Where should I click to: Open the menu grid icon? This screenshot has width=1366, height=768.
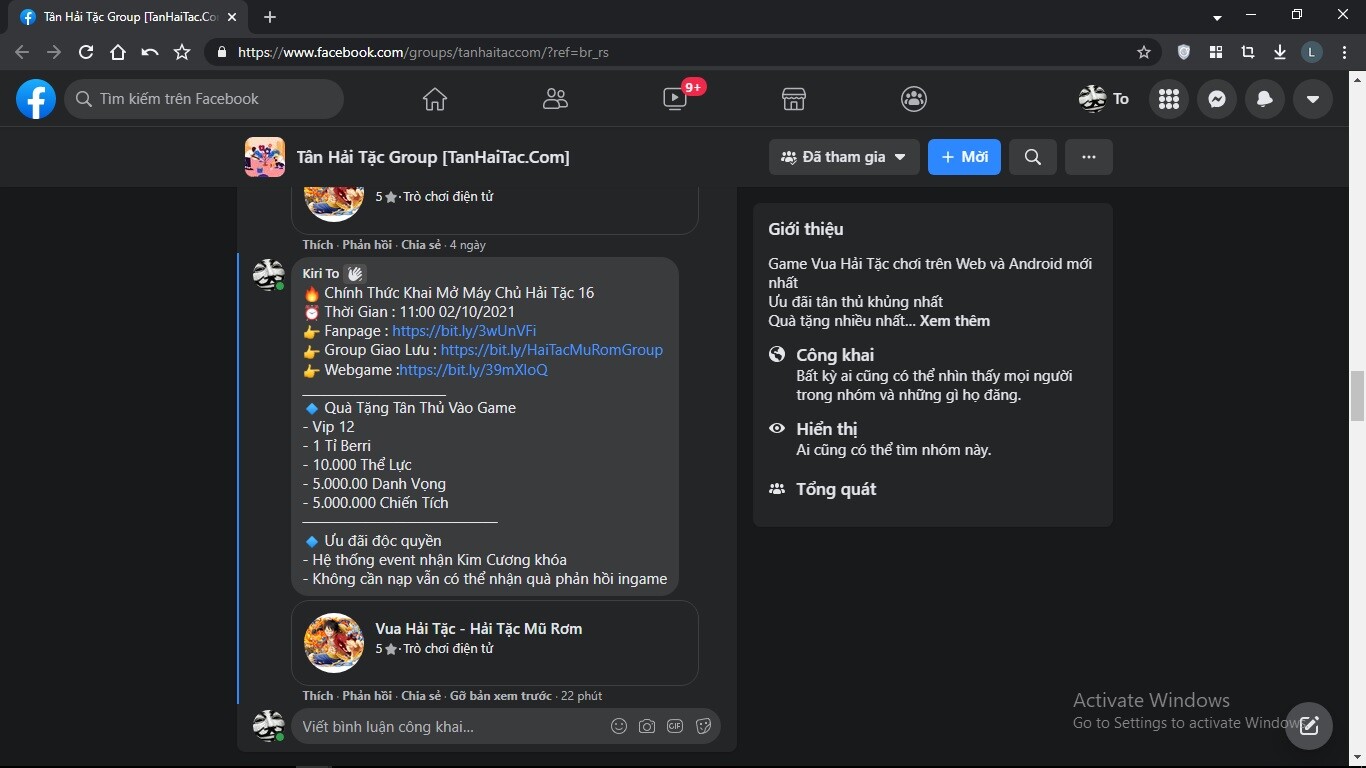click(x=1168, y=99)
